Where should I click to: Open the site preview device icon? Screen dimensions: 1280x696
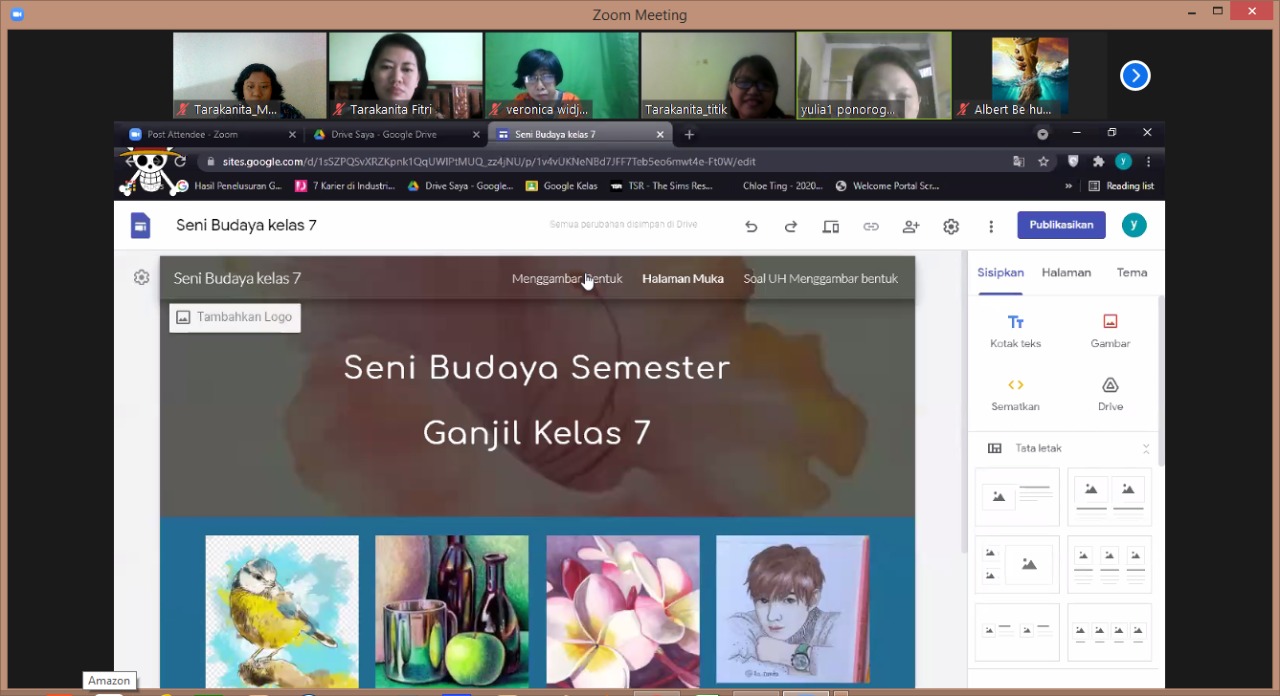point(831,226)
